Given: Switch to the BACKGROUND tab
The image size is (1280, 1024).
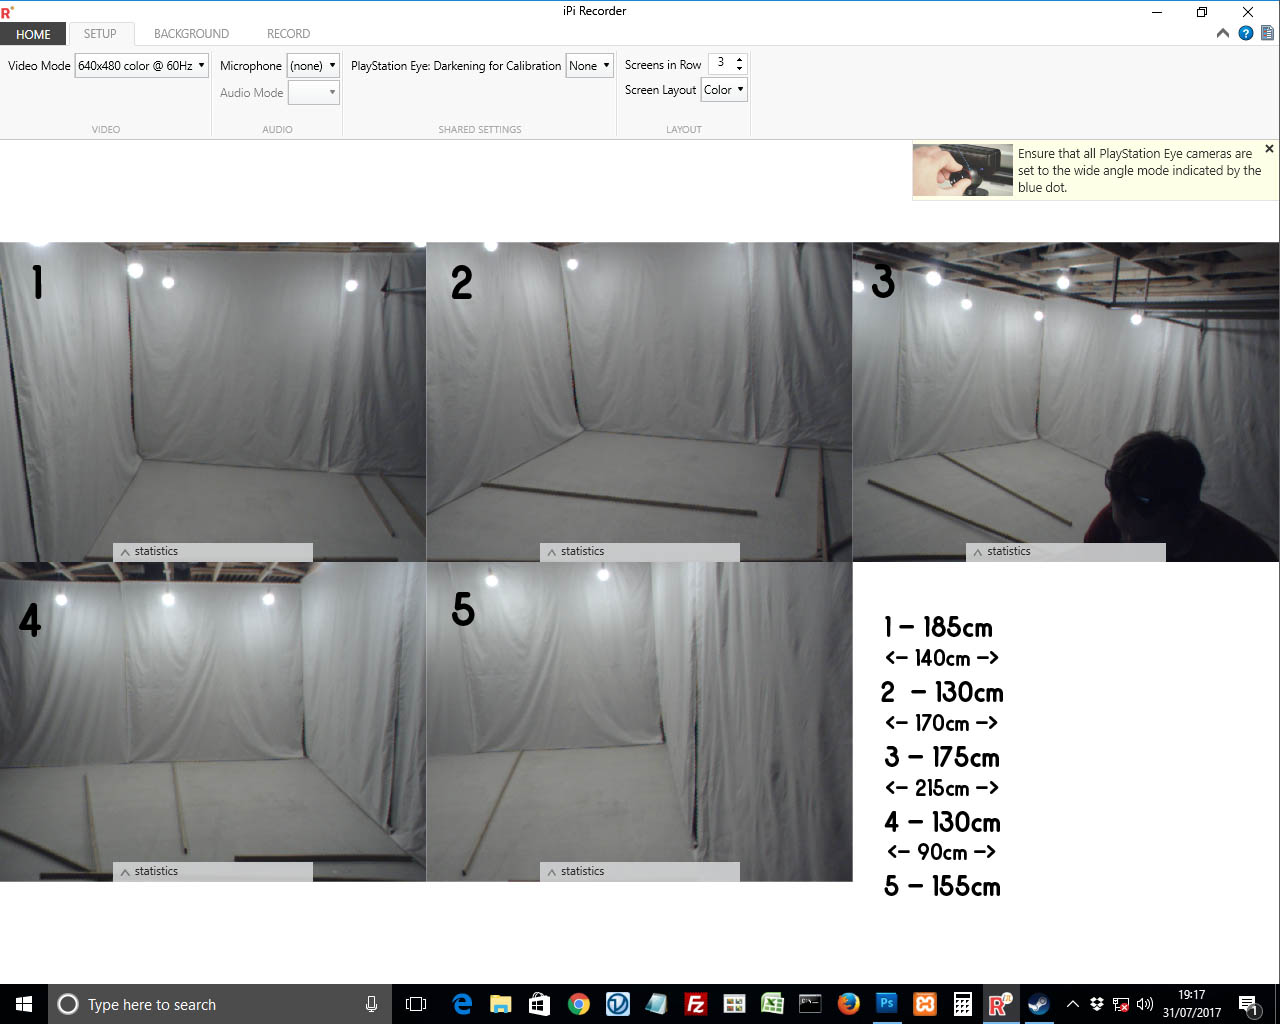Looking at the screenshot, I should click(191, 34).
